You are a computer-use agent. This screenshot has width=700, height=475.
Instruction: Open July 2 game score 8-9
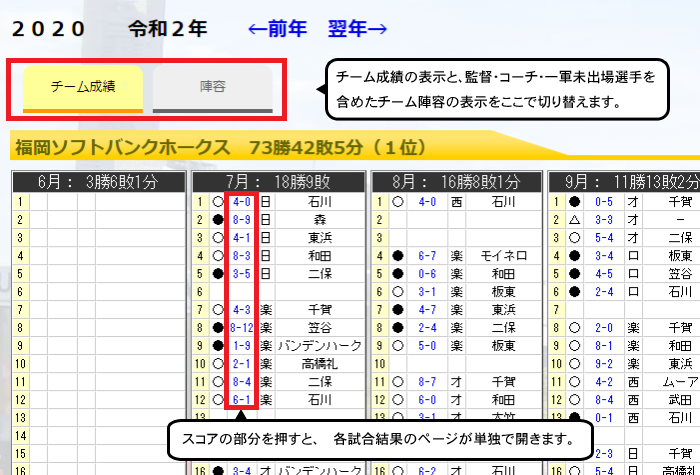(x=242, y=220)
